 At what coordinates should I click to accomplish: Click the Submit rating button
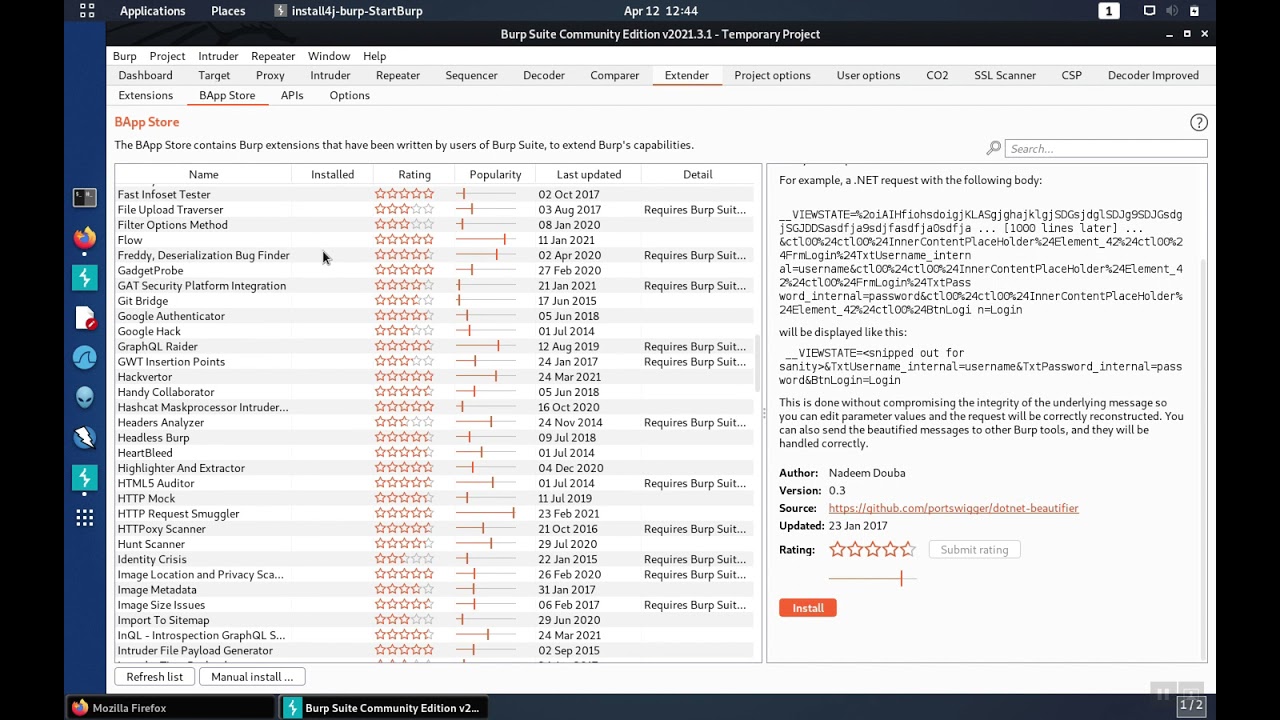point(974,549)
